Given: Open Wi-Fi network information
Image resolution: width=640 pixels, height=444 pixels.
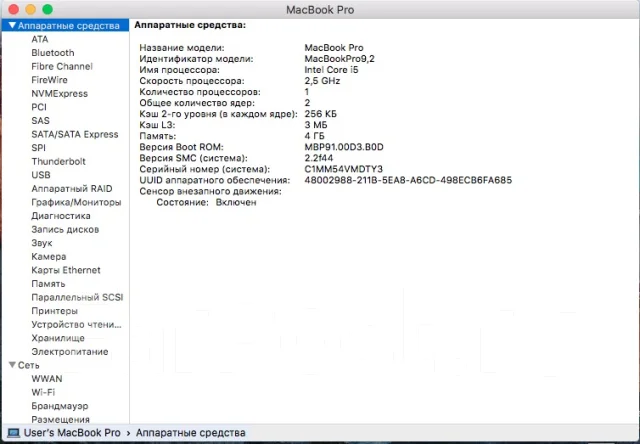Looking at the screenshot, I should [43, 392].
